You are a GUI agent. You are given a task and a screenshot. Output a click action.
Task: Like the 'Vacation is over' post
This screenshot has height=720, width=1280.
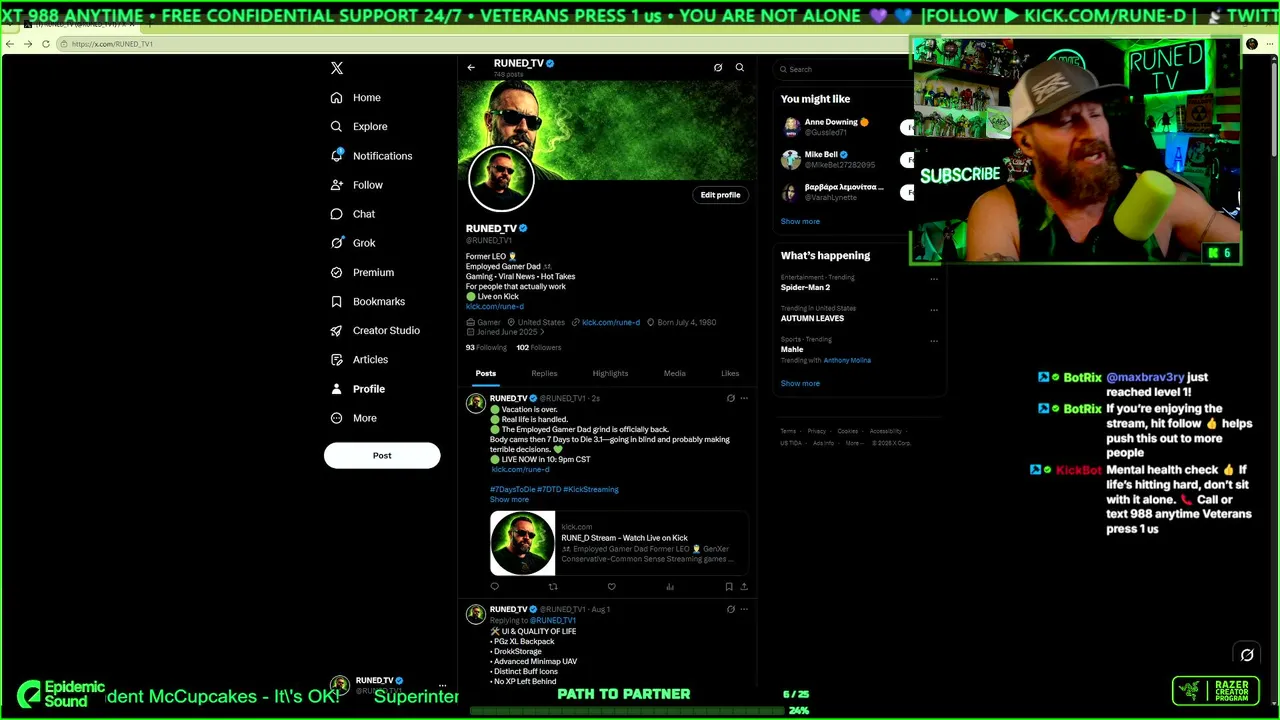(611, 587)
